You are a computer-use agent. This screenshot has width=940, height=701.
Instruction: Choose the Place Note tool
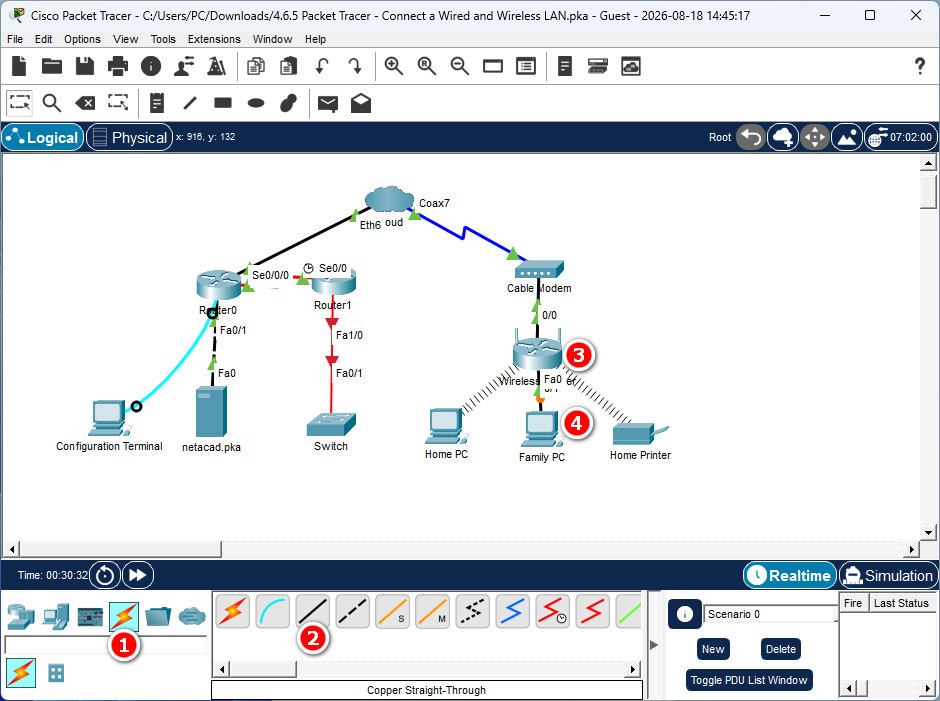156,103
